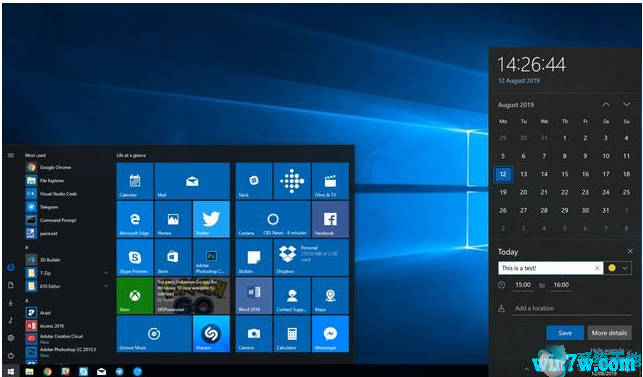Open the Films & TV tile

tap(330, 181)
